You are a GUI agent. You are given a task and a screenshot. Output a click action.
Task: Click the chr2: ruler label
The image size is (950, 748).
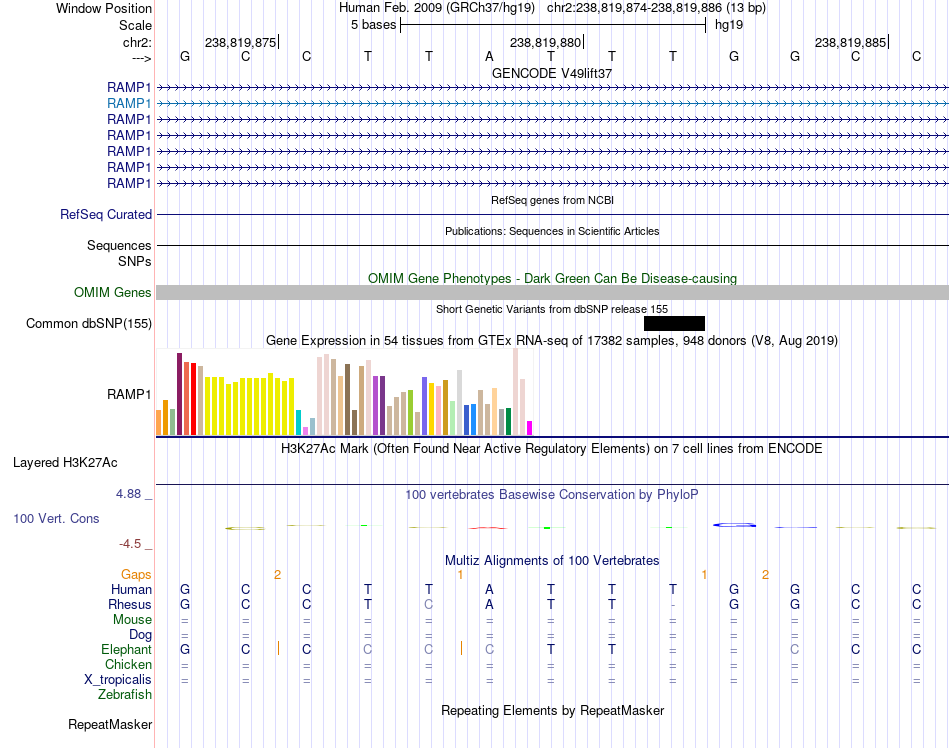pos(137,42)
